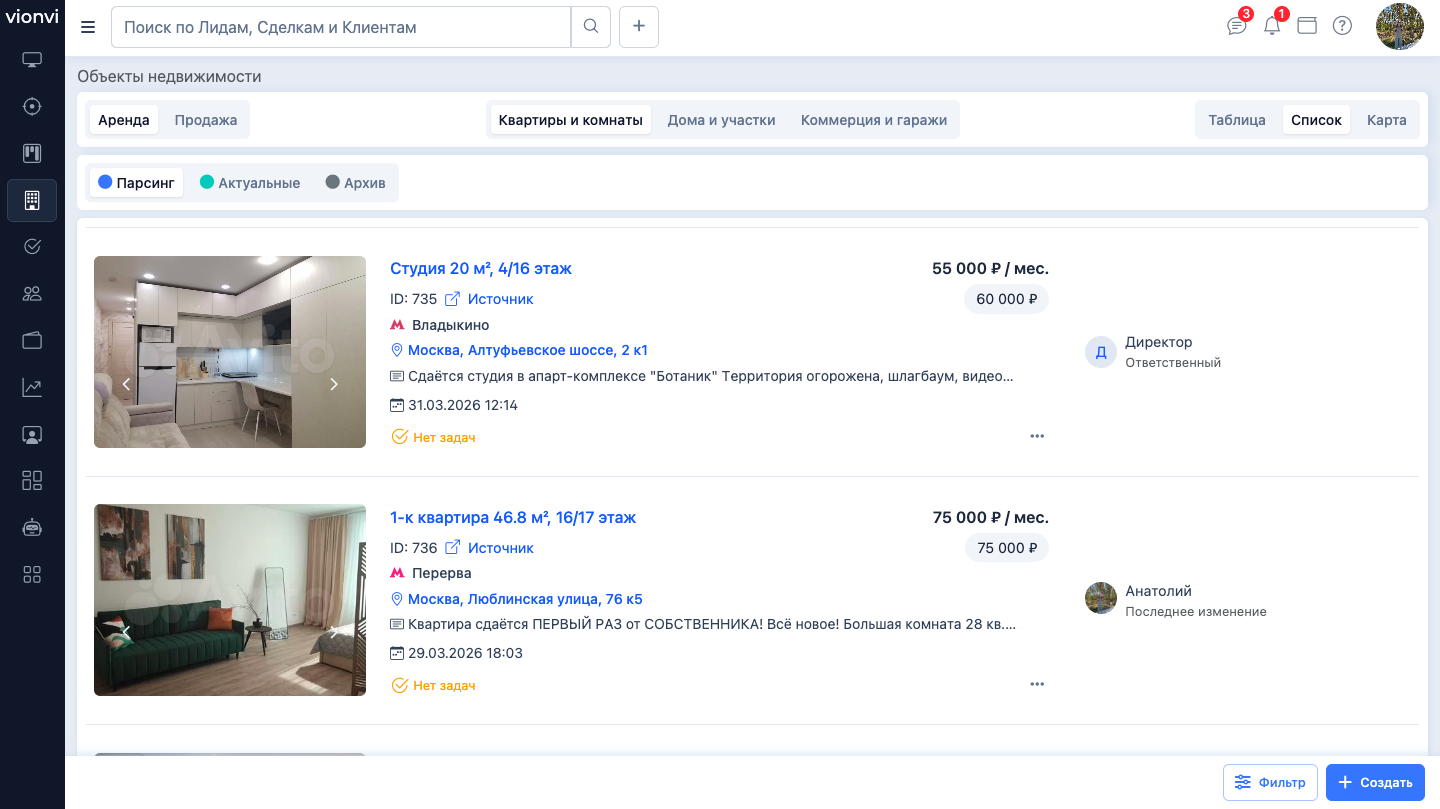Open the three-dots menu for listing 736
The height and width of the screenshot is (809, 1440).
tap(1037, 684)
